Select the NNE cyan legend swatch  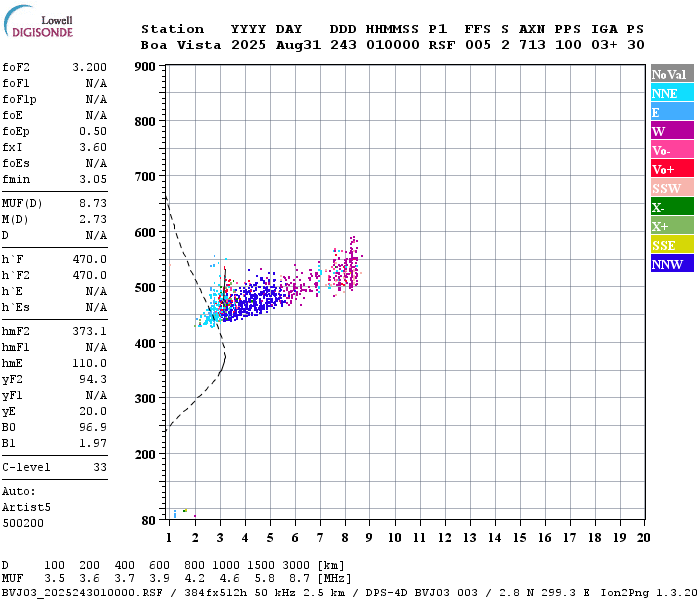[x=672, y=93]
